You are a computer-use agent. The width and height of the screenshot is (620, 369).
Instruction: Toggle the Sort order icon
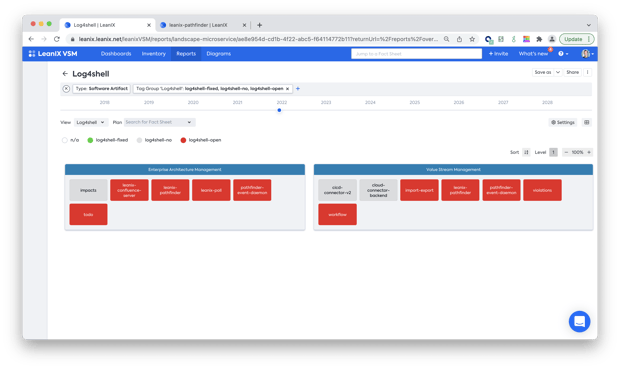coord(526,152)
